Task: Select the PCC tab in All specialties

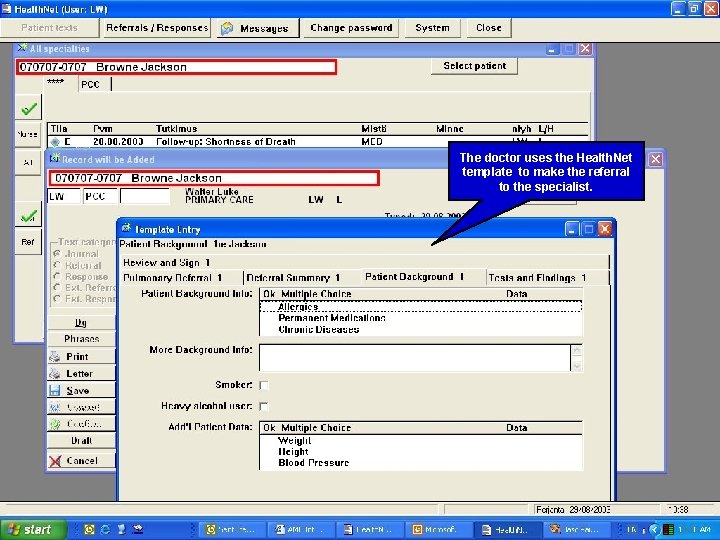Action: click(93, 84)
